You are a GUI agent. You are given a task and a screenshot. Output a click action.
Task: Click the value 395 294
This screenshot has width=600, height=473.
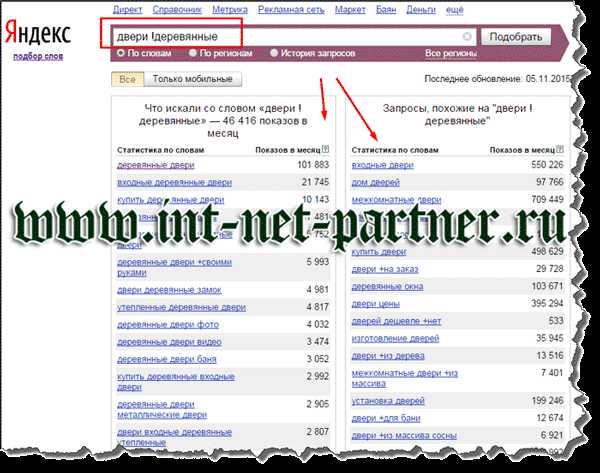(547, 303)
